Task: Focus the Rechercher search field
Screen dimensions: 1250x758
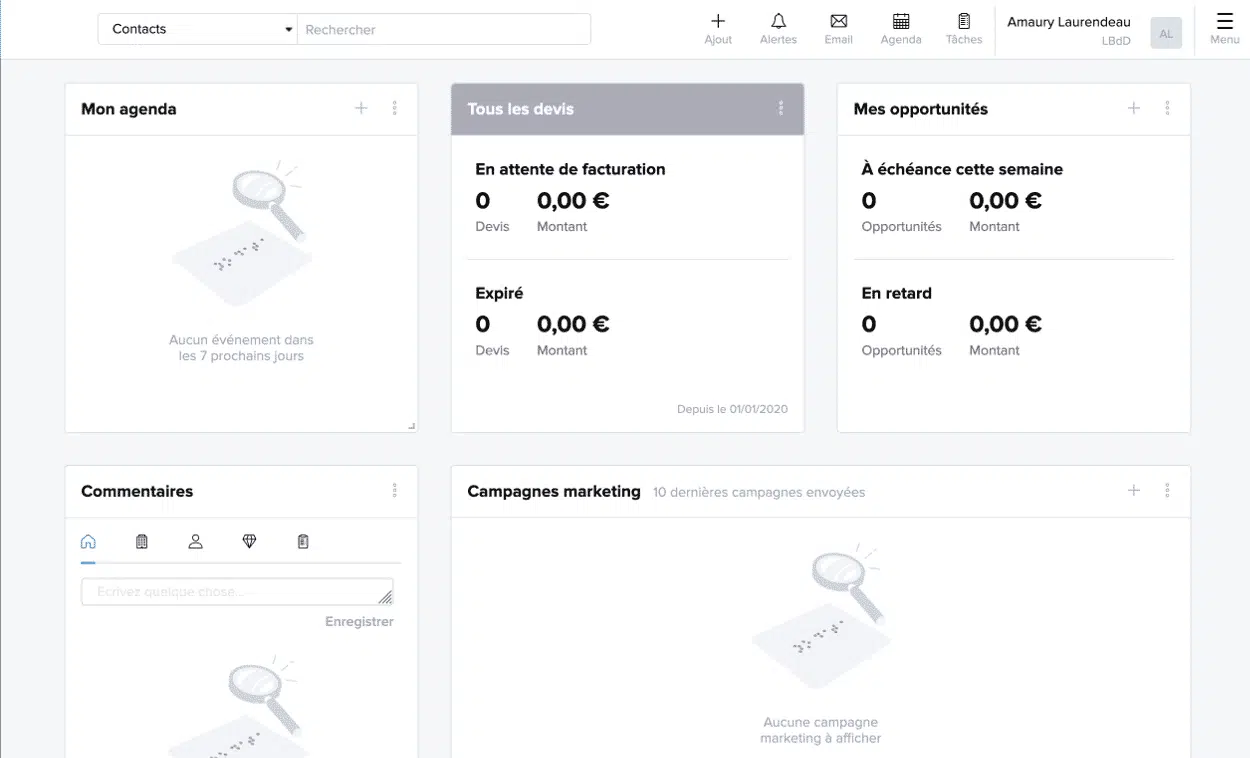Action: (x=444, y=29)
